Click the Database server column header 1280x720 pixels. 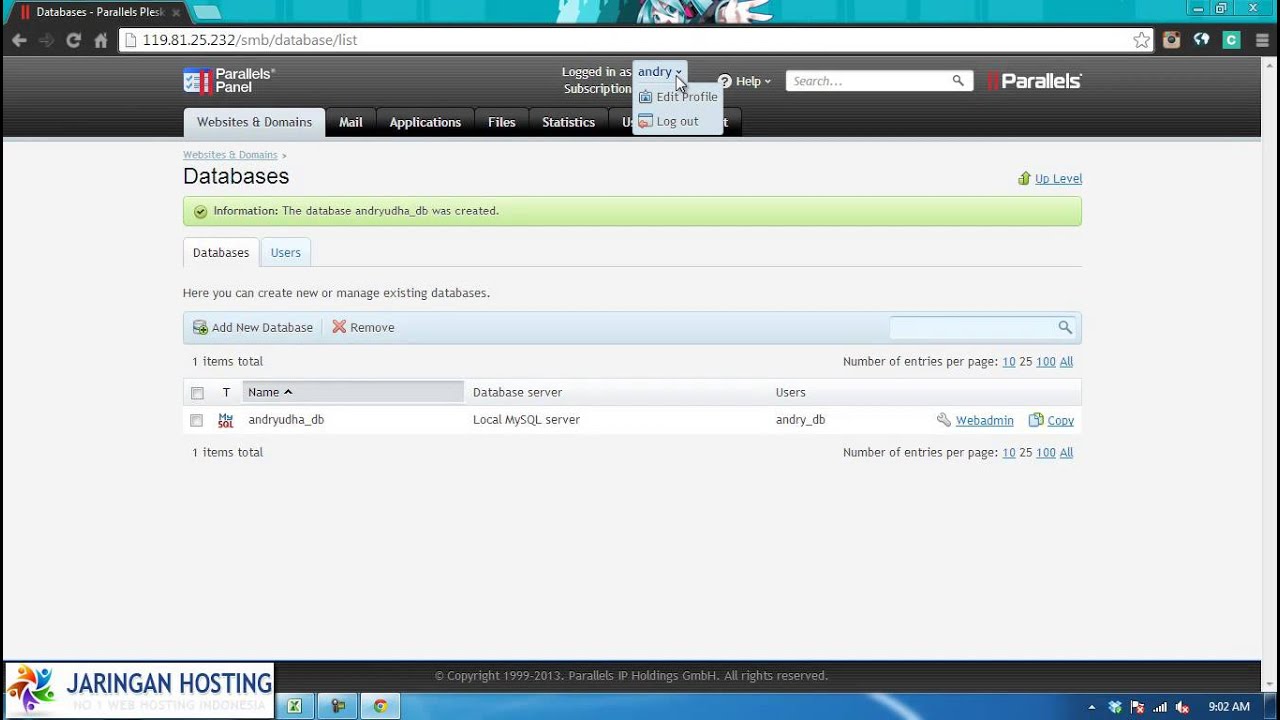517,392
